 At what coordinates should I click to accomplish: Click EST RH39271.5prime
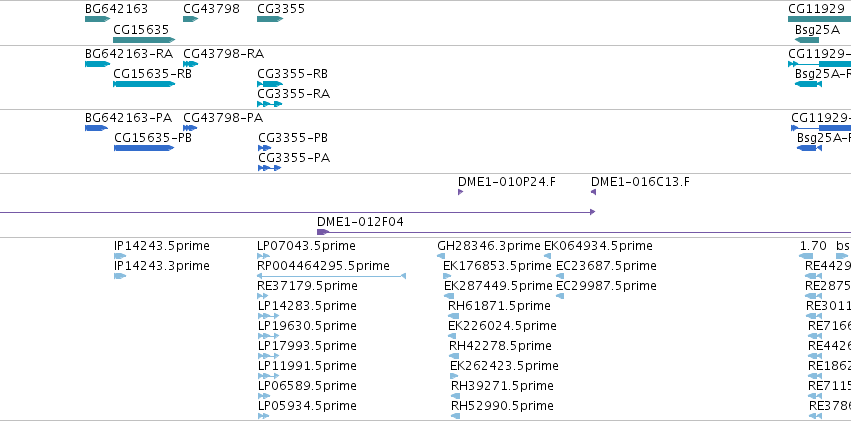[x=503, y=386]
